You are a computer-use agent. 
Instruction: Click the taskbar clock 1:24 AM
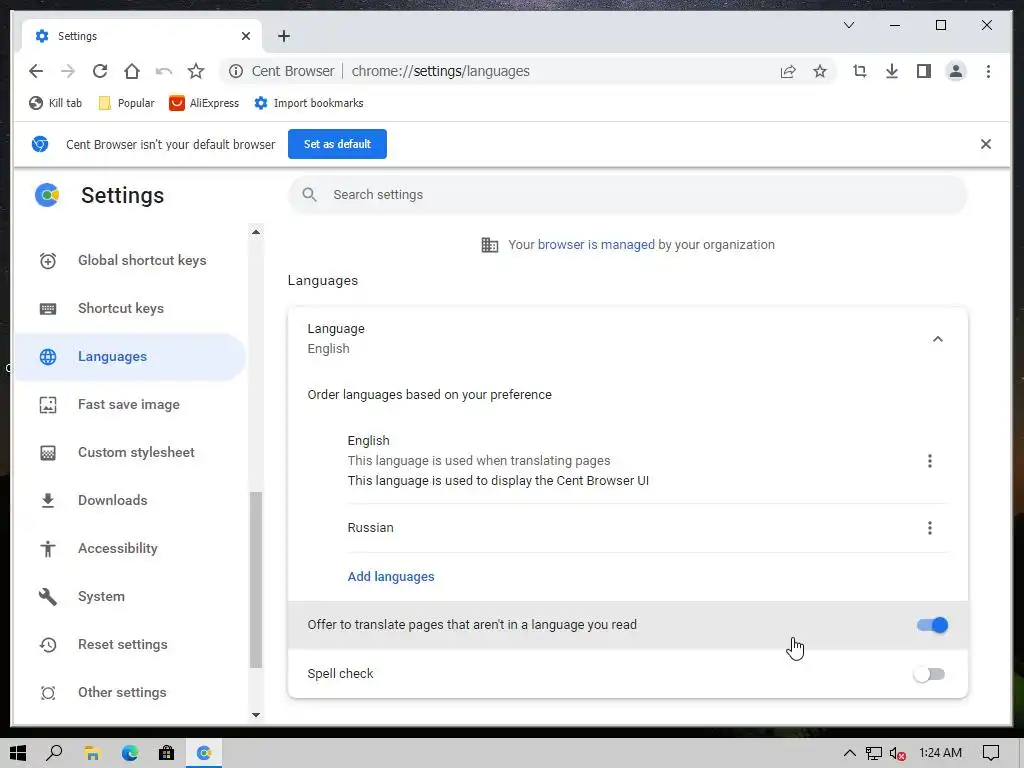pos(940,753)
